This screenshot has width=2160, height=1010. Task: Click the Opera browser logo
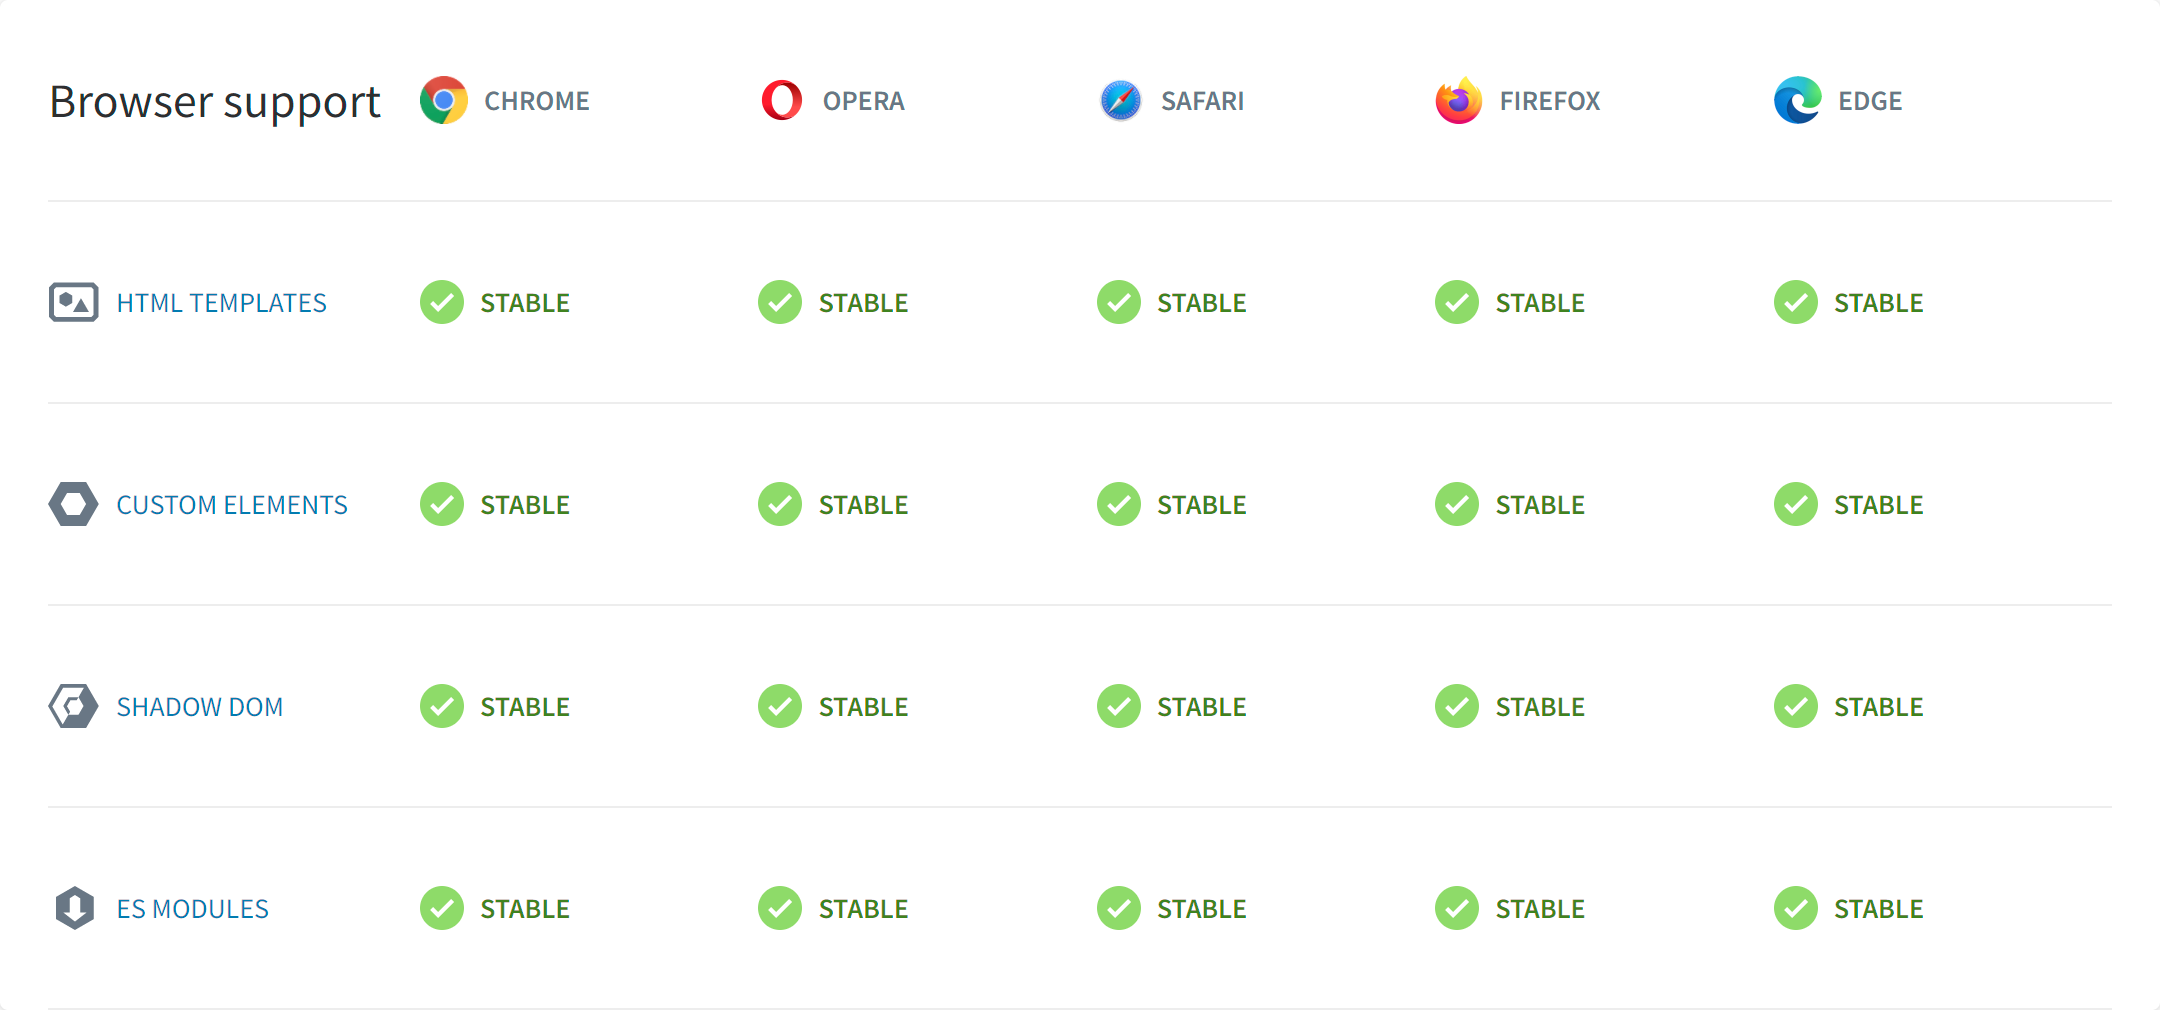click(x=781, y=101)
